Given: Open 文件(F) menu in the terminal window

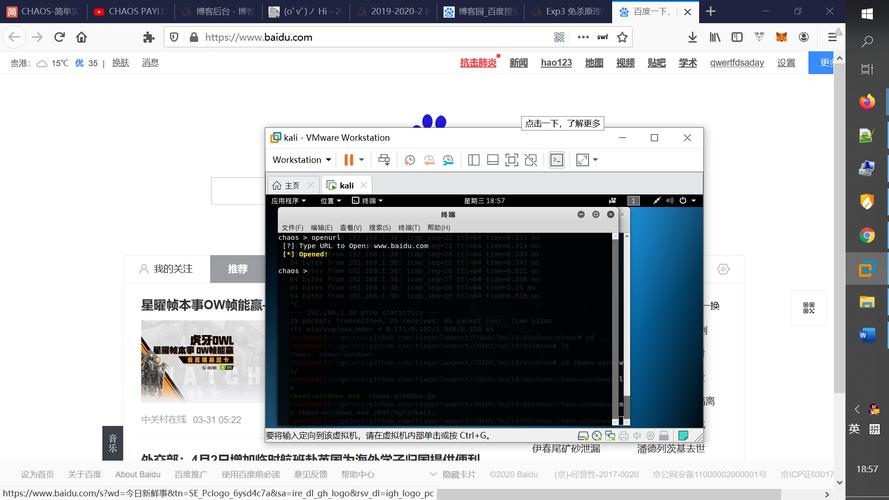Looking at the screenshot, I should (x=292, y=227).
